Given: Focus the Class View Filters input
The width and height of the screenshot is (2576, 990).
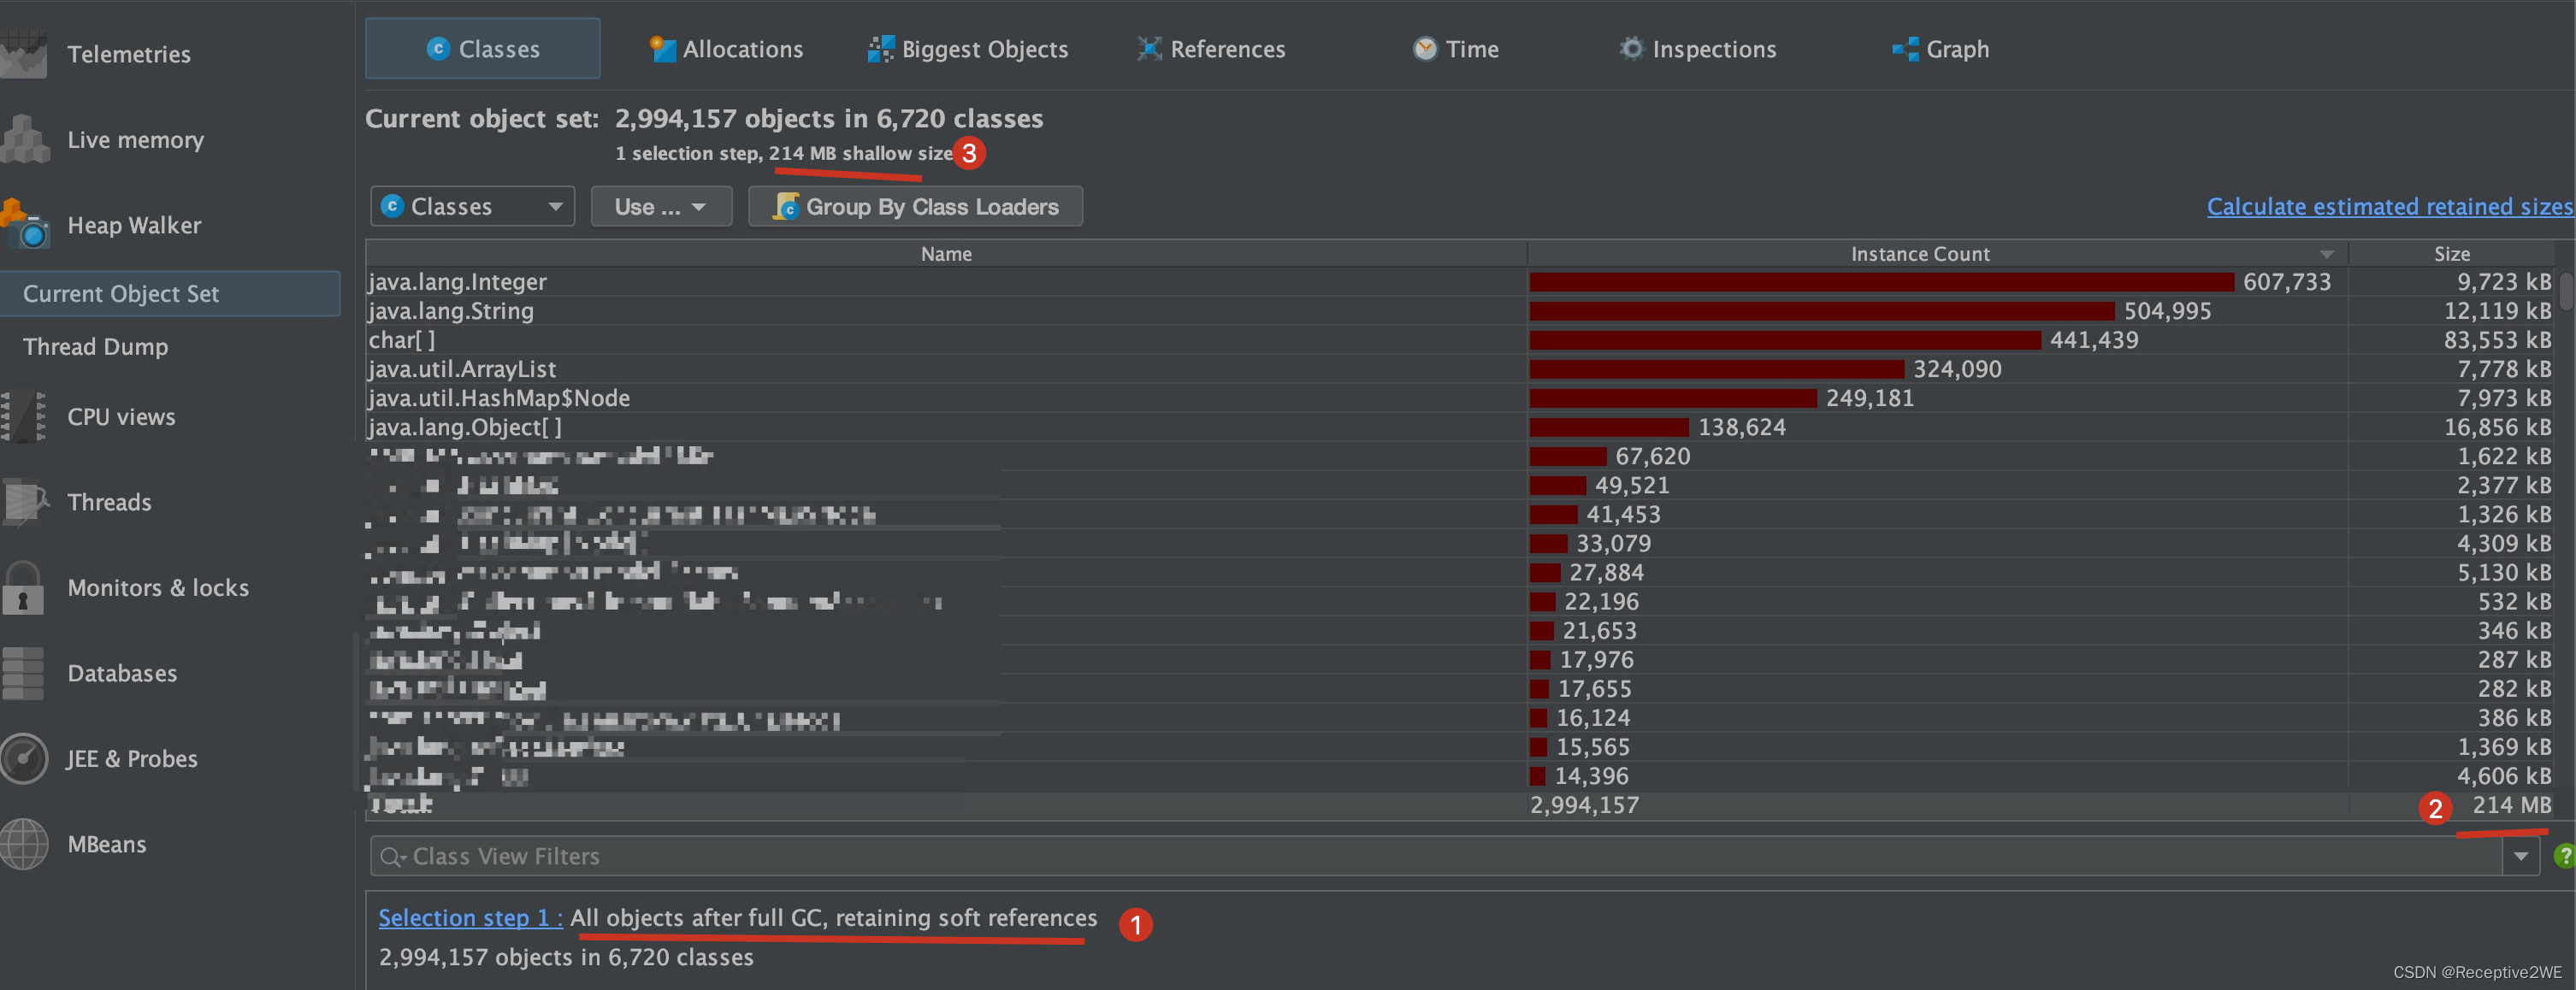Looking at the screenshot, I should click(x=1436, y=856).
